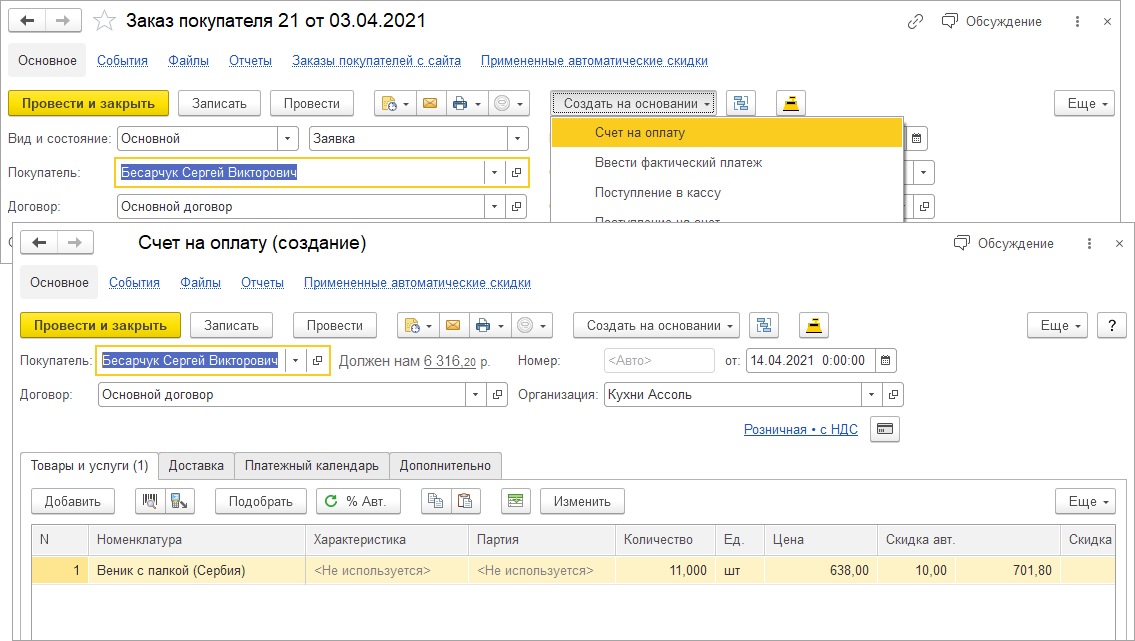This screenshot has height=641, width=1135.
Task: Click the payment card icon near Розничная с НДС
Action: click(x=885, y=429)
